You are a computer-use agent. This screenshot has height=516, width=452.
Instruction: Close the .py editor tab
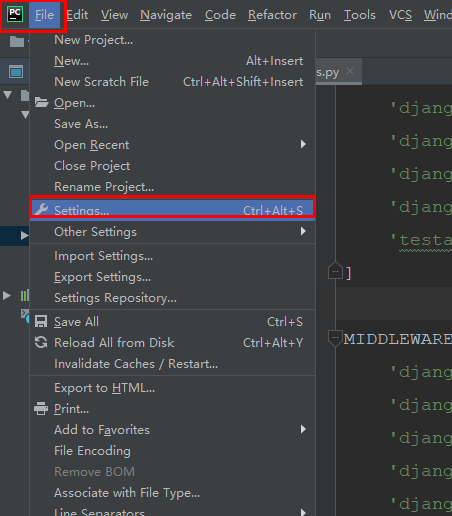(350, 71)
